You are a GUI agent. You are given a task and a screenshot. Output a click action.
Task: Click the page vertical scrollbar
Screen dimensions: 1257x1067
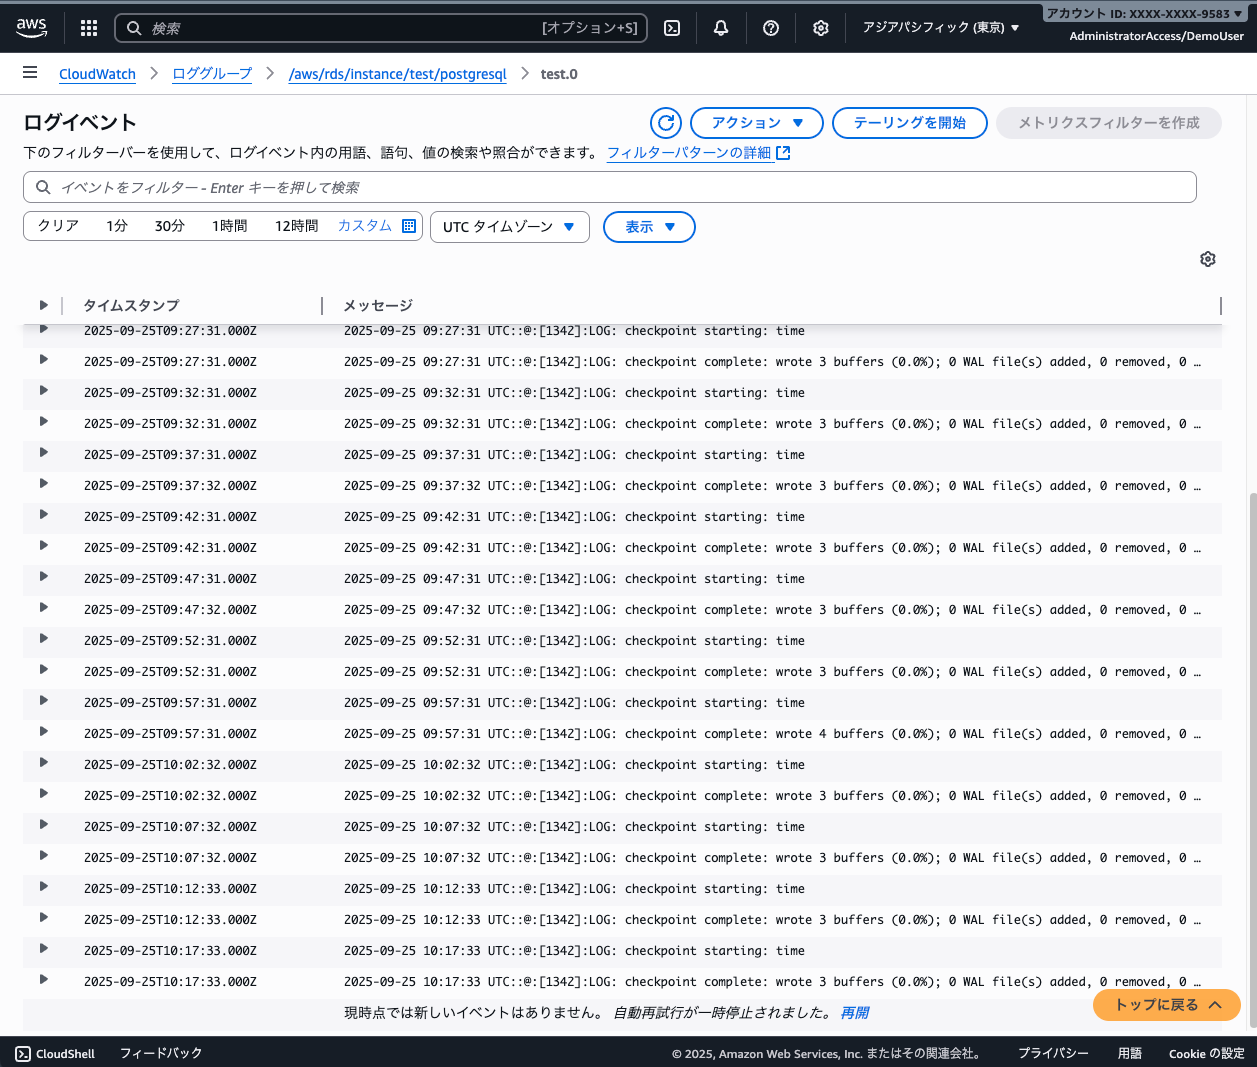pos(1252,760)
